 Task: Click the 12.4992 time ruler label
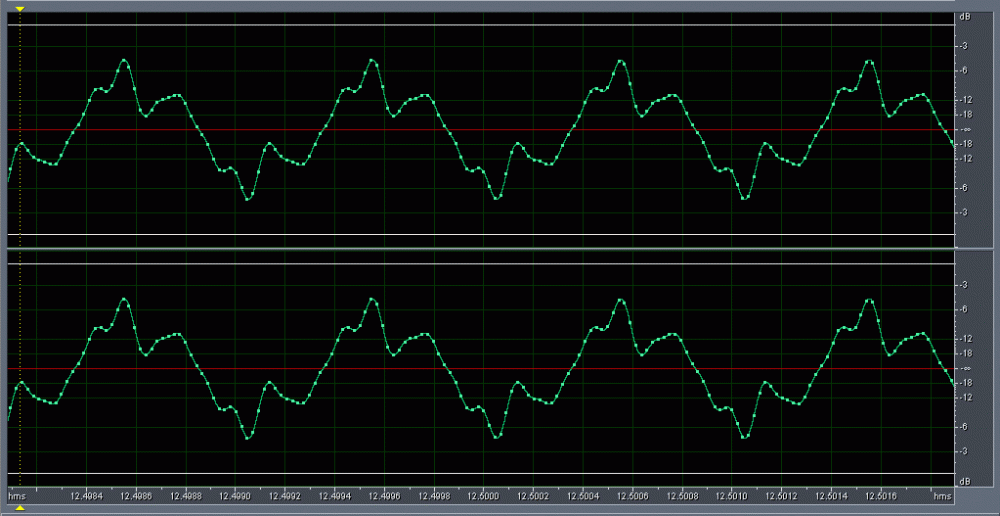point(284,495)
